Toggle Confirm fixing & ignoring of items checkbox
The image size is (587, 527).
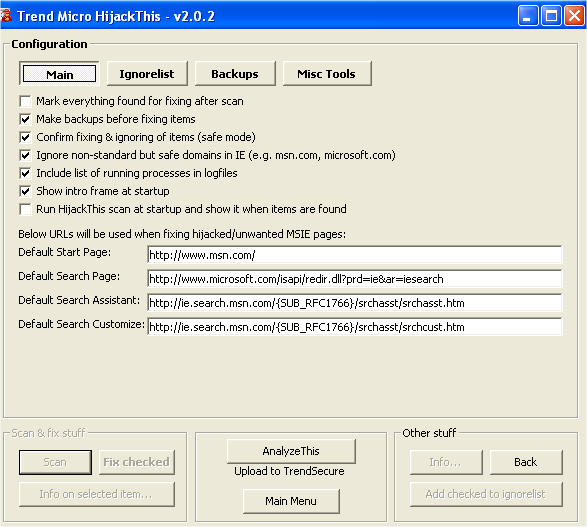[25, 137]
